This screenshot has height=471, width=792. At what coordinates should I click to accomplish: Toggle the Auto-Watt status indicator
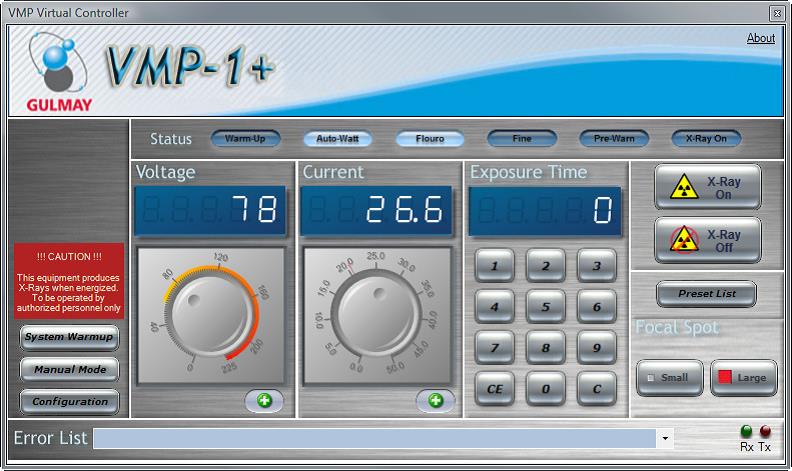click(x=337, y=138)
